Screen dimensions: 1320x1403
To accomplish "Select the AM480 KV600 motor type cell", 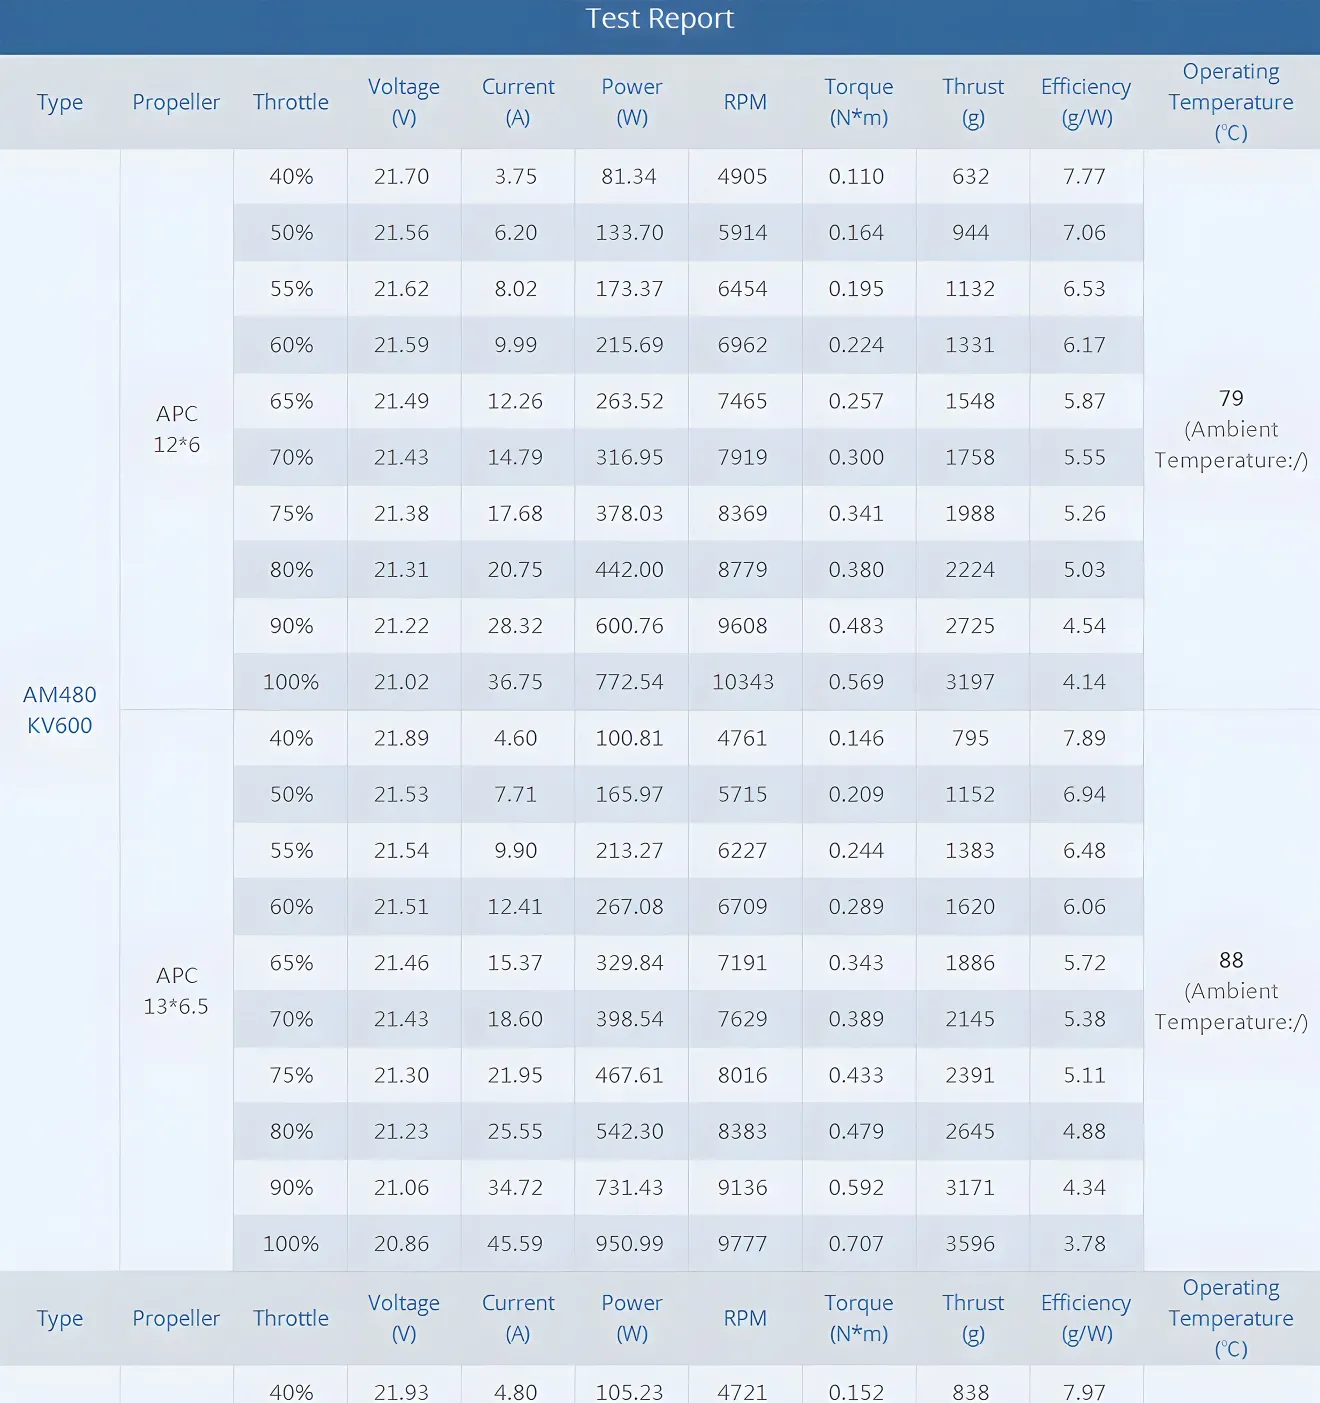I will point(60,710).
